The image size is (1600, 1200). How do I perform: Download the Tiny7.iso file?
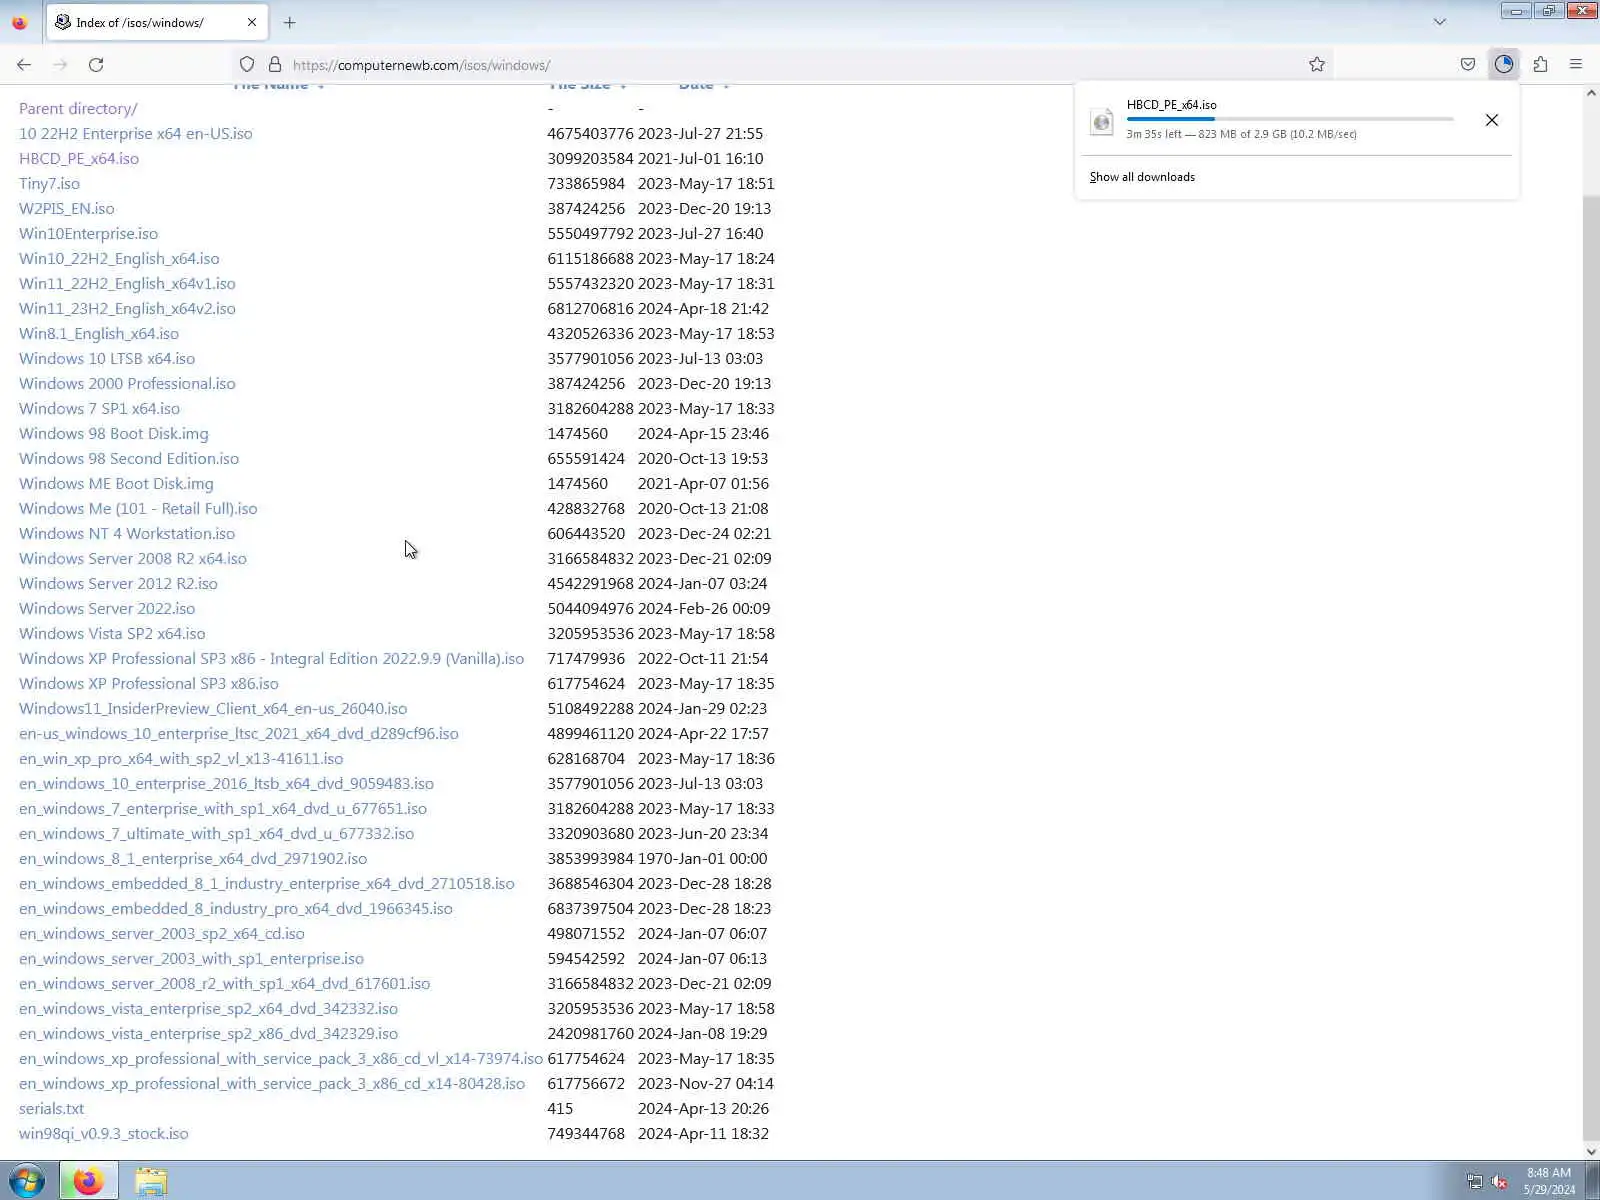tap(49, 183)
